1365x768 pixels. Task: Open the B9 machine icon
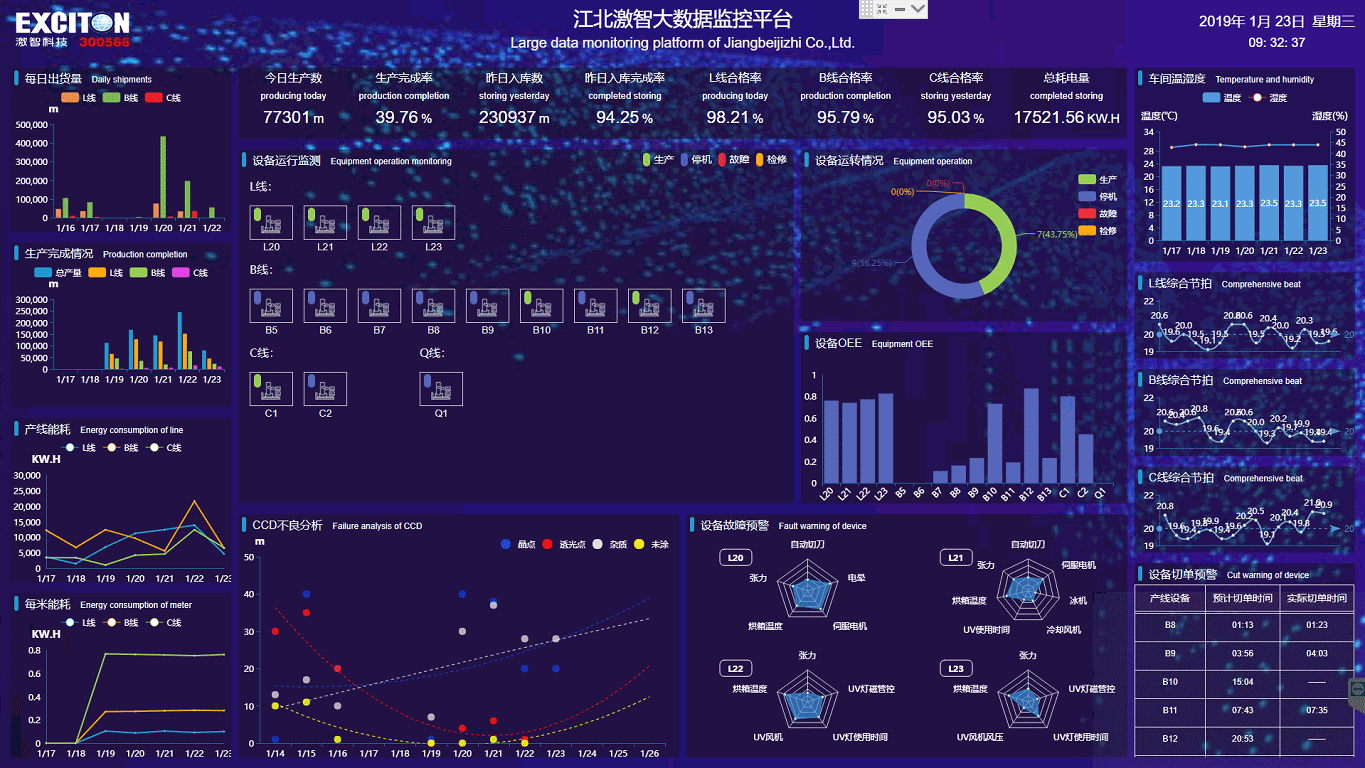tap(487, 306)
